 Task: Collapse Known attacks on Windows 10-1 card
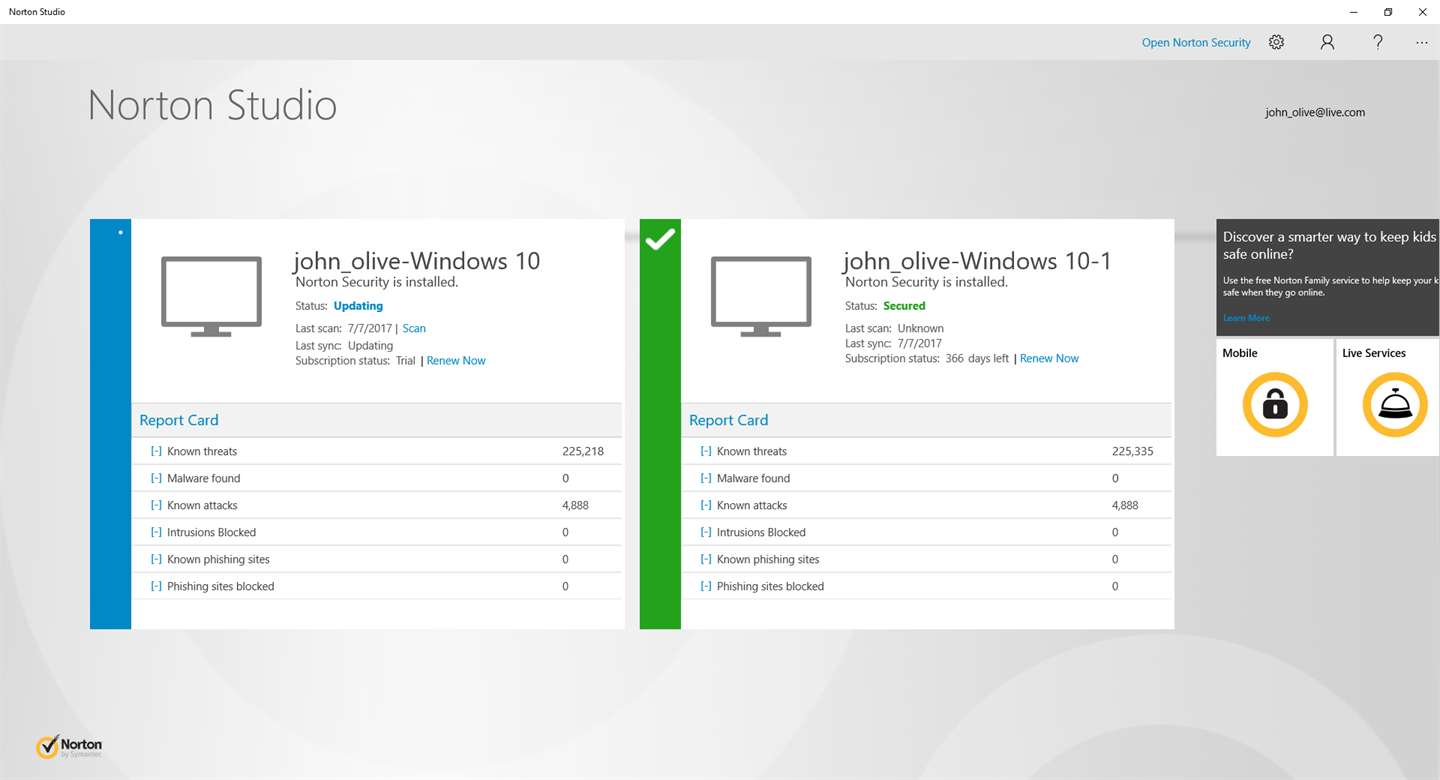point(706,505)
